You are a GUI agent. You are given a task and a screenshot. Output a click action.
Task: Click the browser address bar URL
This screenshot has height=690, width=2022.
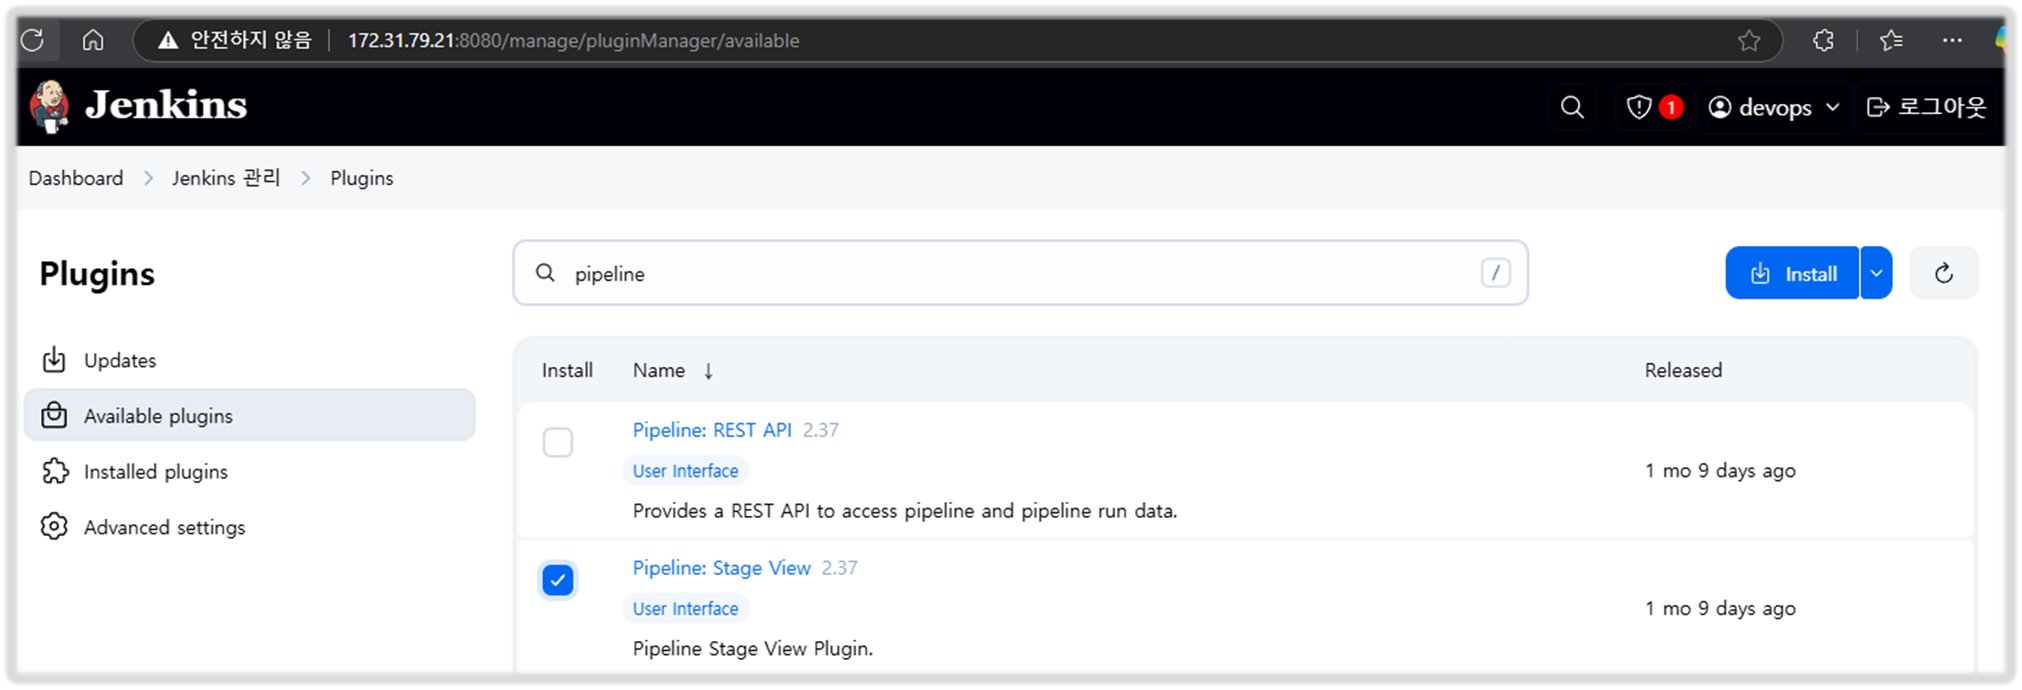[x=573, y=40]
